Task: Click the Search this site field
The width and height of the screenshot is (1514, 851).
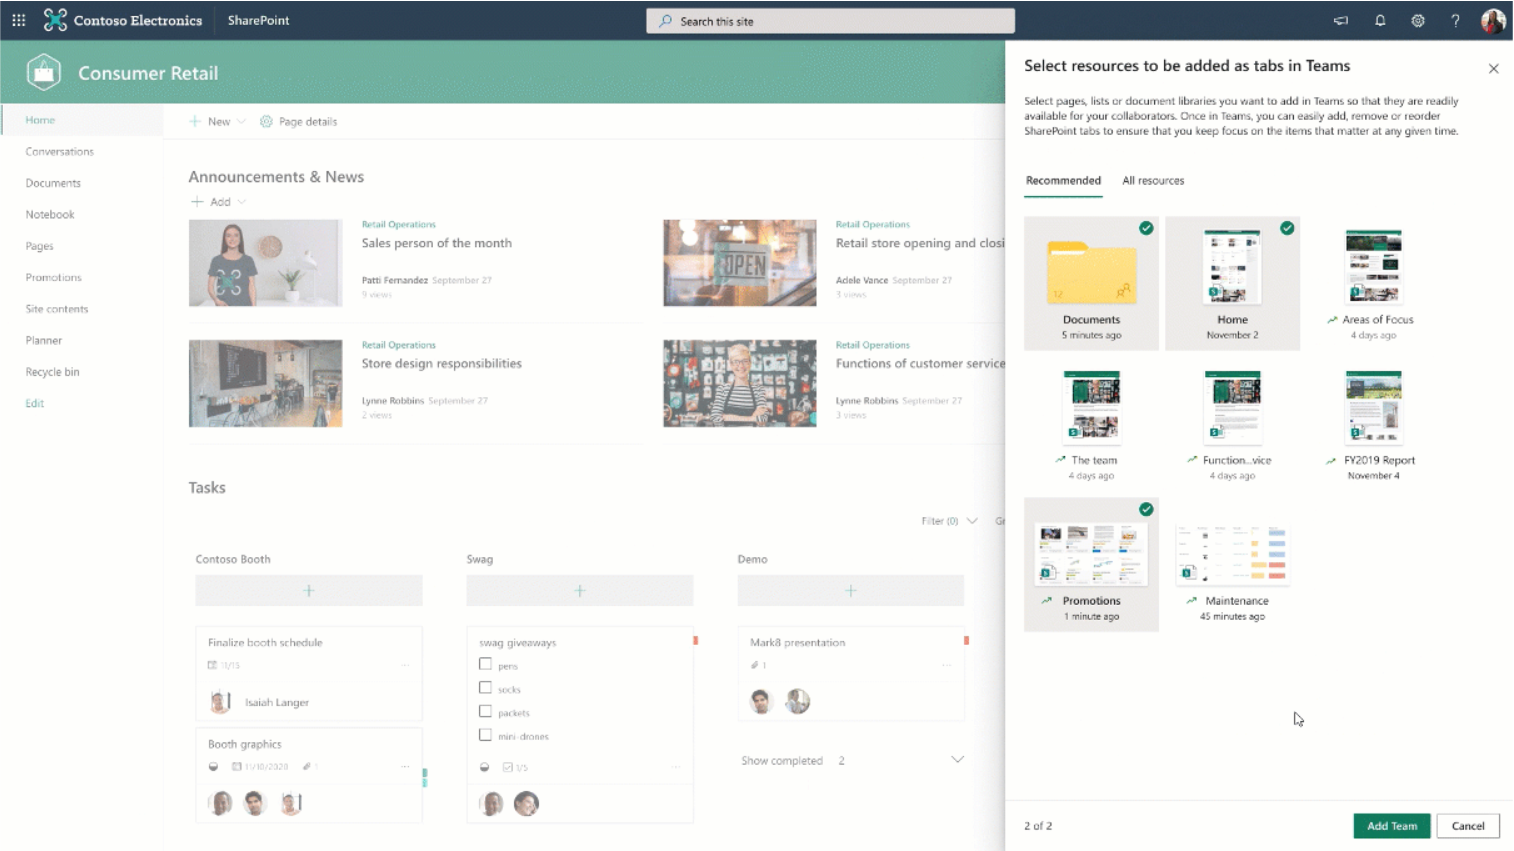Action: point(830,21)
